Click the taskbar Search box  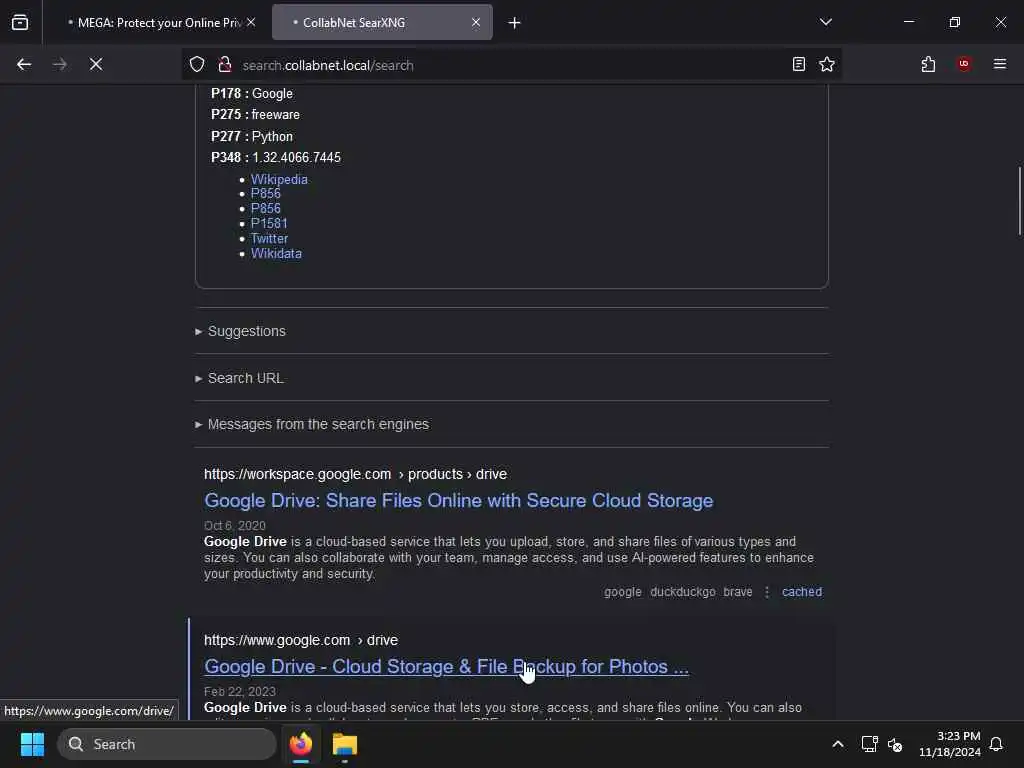pos(167,744)
